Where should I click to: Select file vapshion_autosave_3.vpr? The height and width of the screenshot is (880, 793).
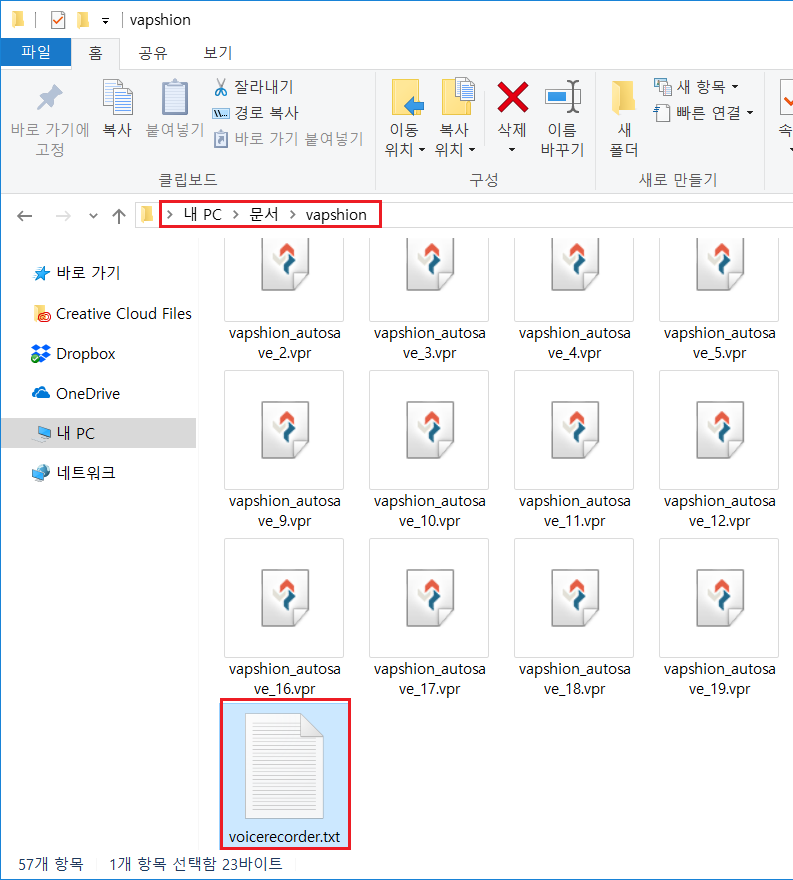[429, 300]
